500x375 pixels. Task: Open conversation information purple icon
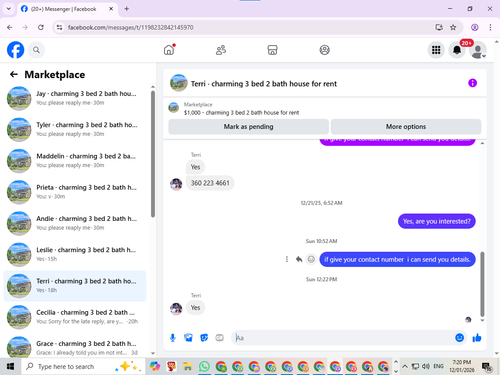(x=472, y=83)
